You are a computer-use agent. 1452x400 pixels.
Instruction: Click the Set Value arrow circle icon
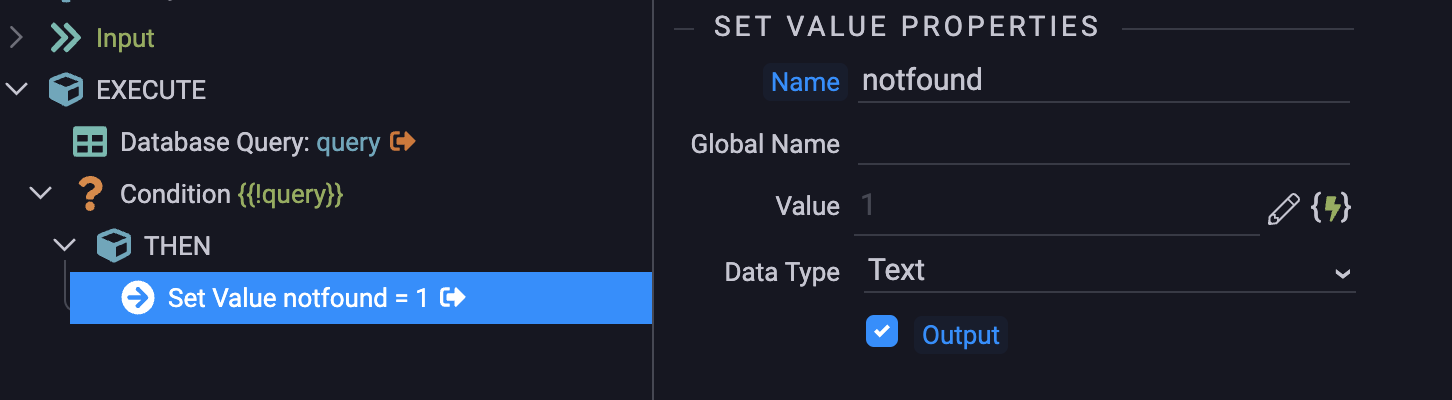[x=138, y=298]
